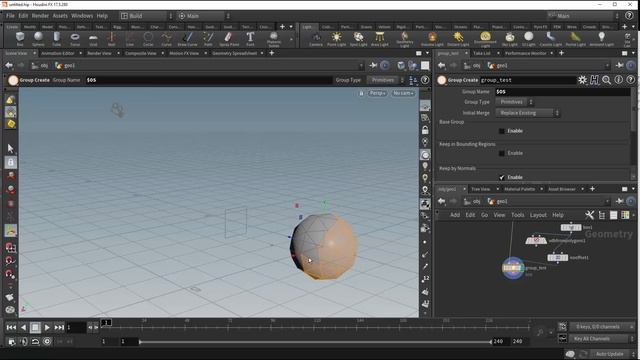The height and width of the screenshot is (360, 640).
Task: Open the No cam dropdown in viewport
Action: [403, 93]
